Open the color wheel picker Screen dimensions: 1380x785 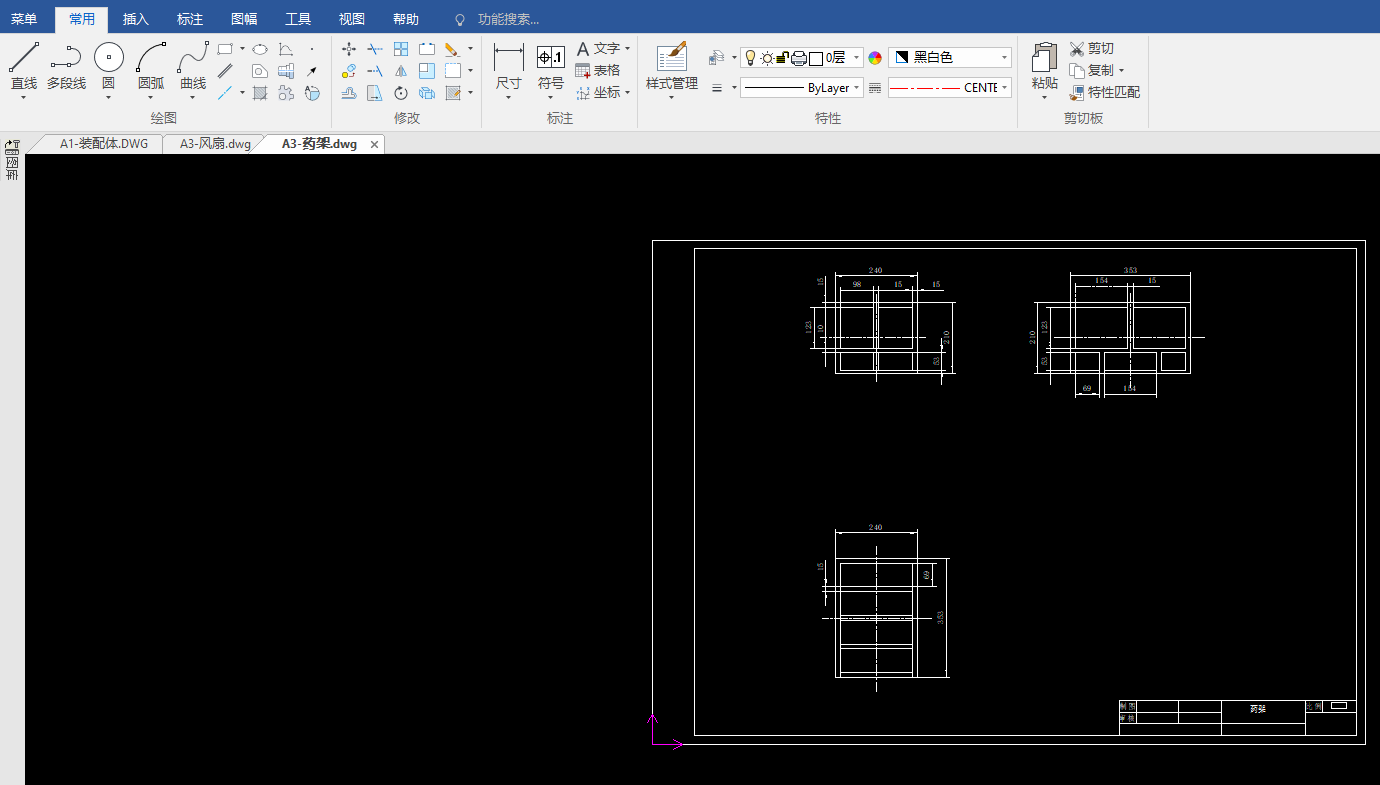[875, 58]
